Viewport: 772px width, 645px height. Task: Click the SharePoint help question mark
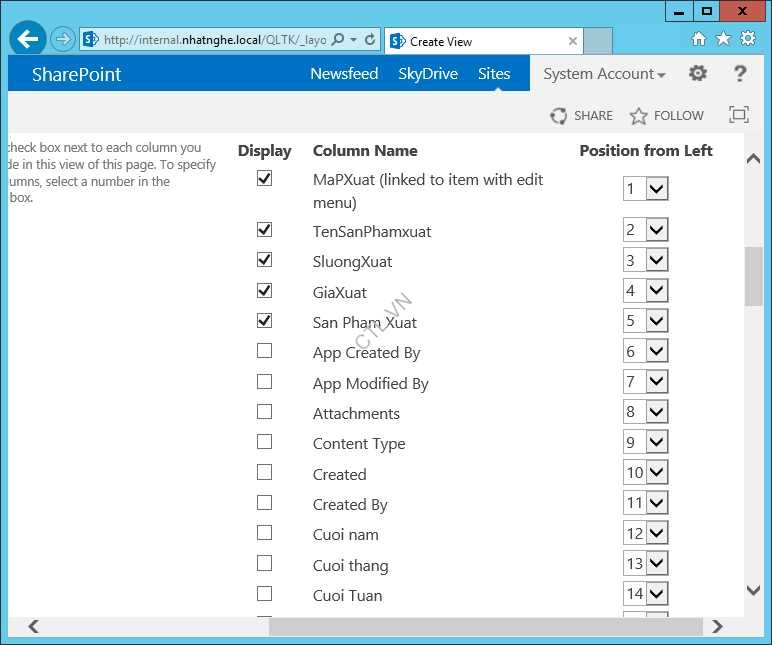(x=740, y=73)
